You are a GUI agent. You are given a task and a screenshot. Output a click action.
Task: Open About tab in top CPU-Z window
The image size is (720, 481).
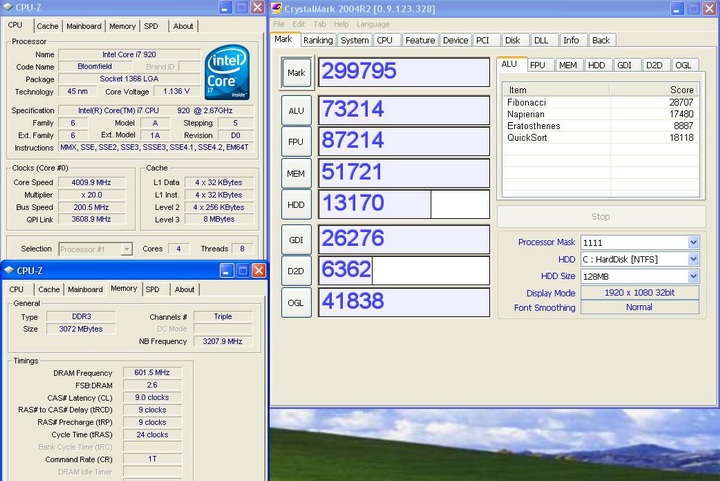[183, 26]
